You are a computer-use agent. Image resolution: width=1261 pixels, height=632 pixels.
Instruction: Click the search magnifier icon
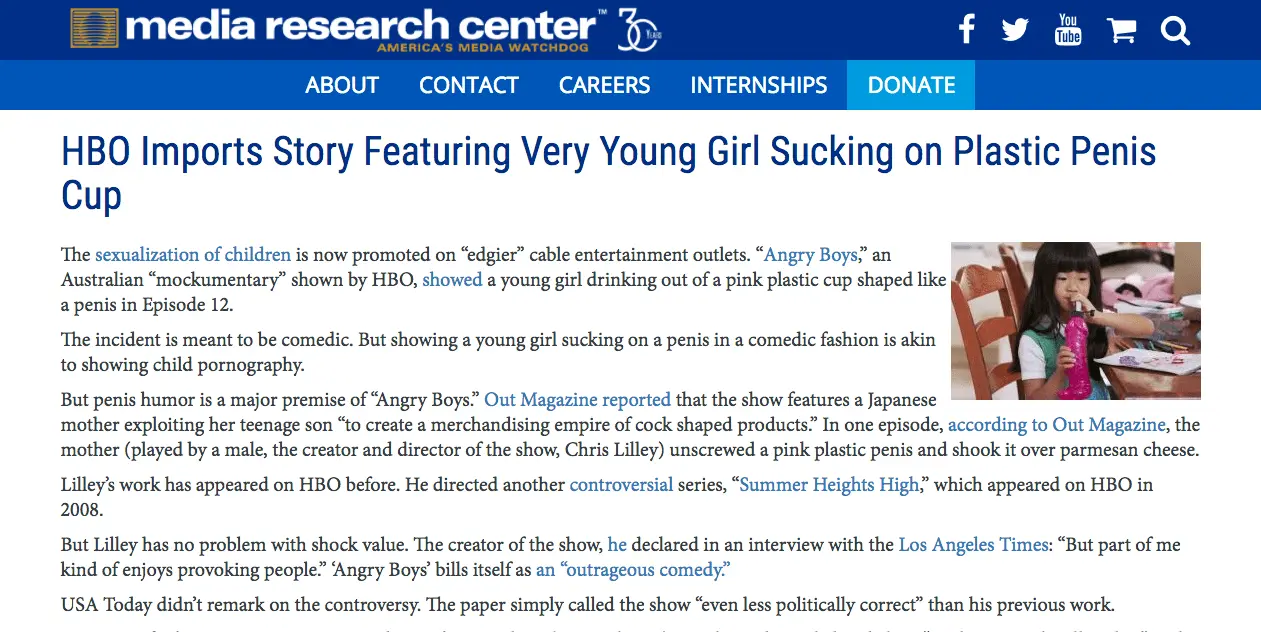[x=1175, y=31]
